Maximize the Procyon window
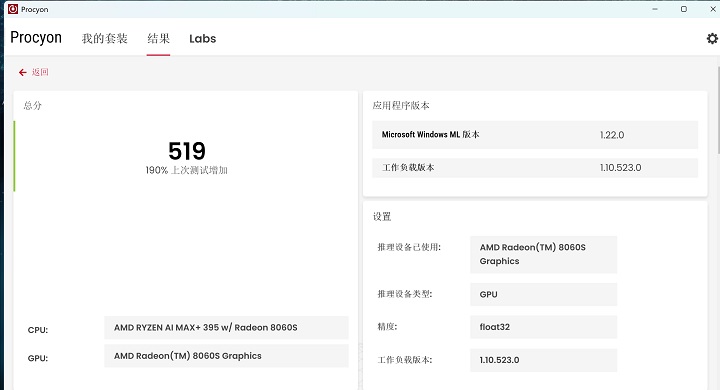 684,9
